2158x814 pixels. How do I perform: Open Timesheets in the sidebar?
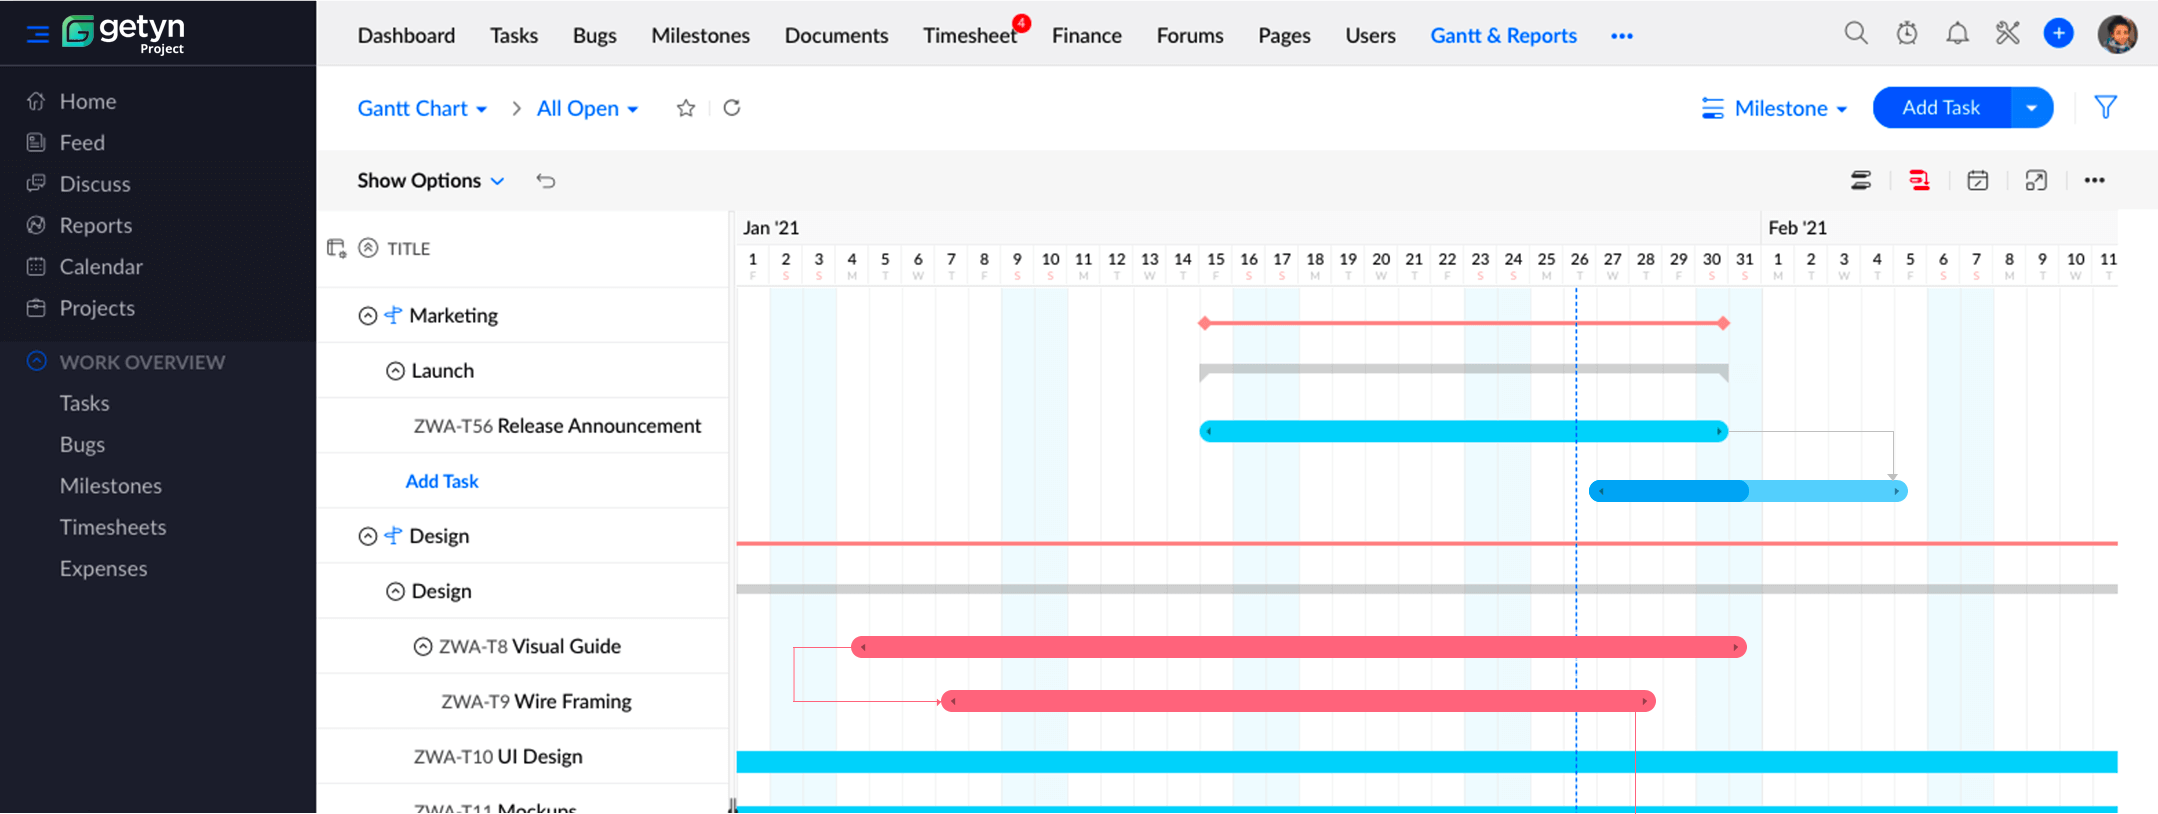[x=113, y=527]
